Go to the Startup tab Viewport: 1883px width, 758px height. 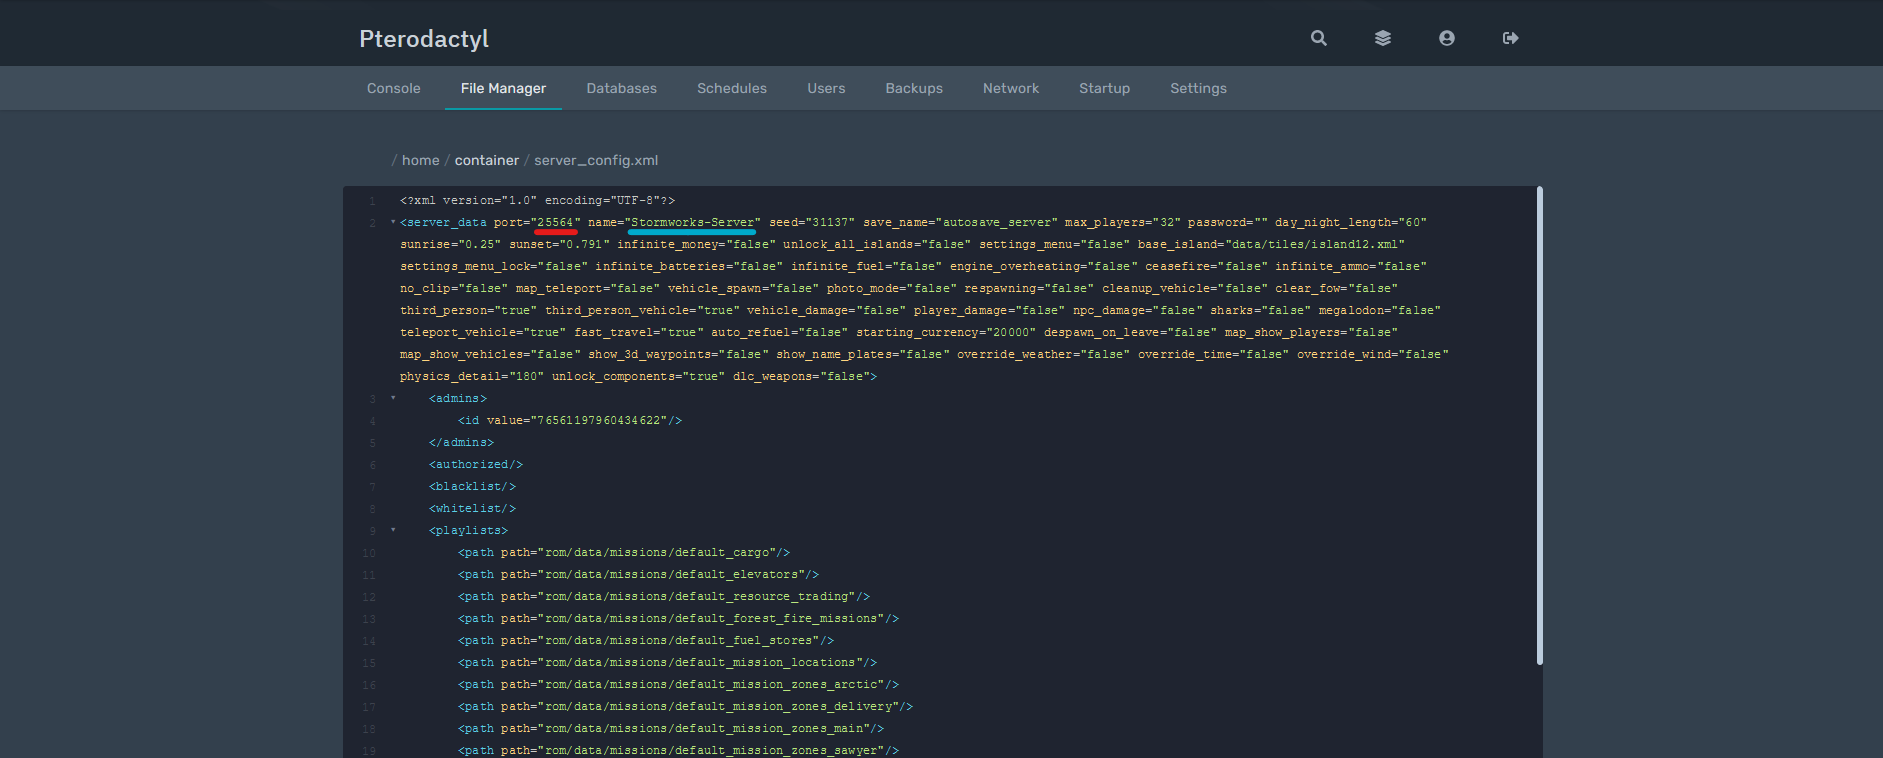coord(1104,88)
